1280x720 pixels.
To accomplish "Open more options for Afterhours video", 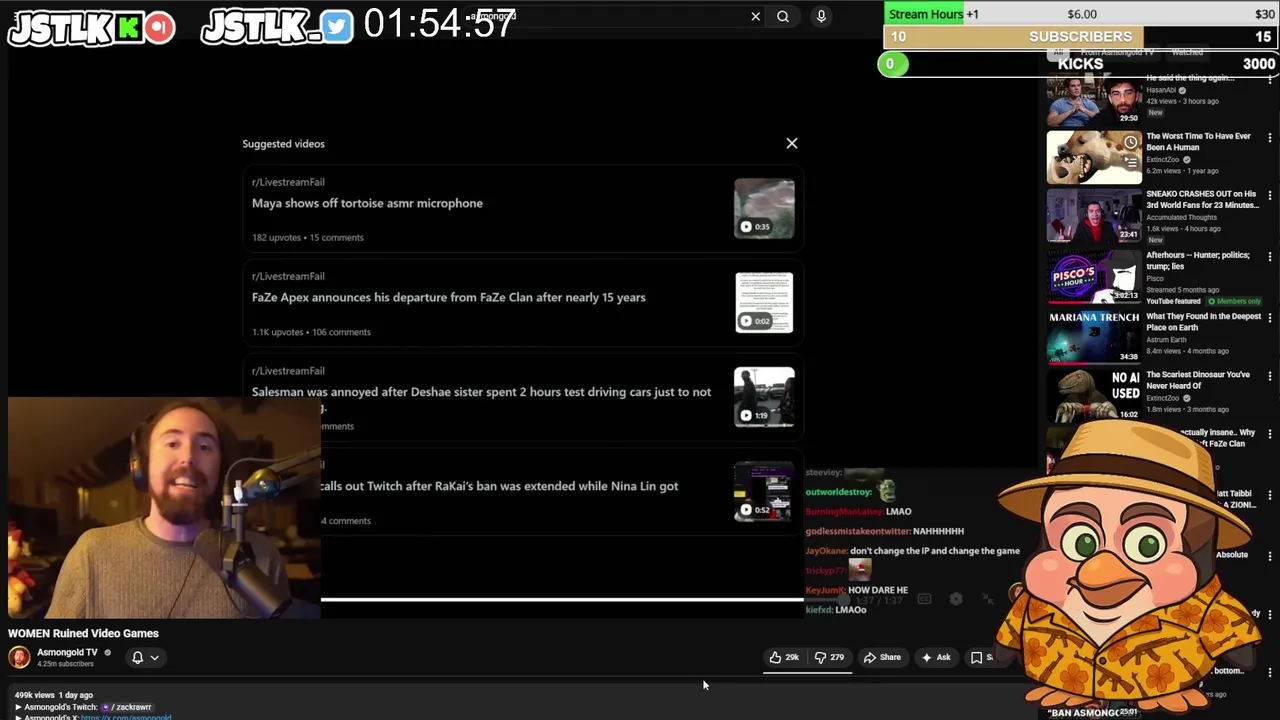I will (1270, 256).
